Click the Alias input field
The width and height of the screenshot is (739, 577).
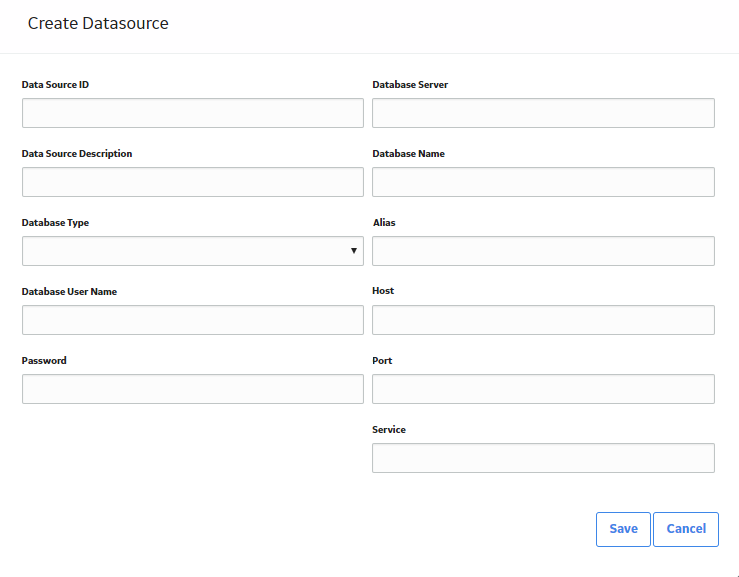tap(543, 251)
